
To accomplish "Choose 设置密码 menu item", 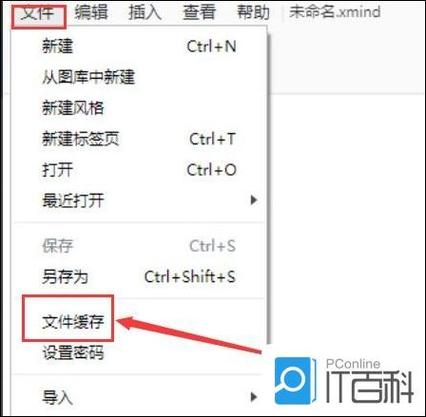I will pyautogui.click(x=139, y=353).
